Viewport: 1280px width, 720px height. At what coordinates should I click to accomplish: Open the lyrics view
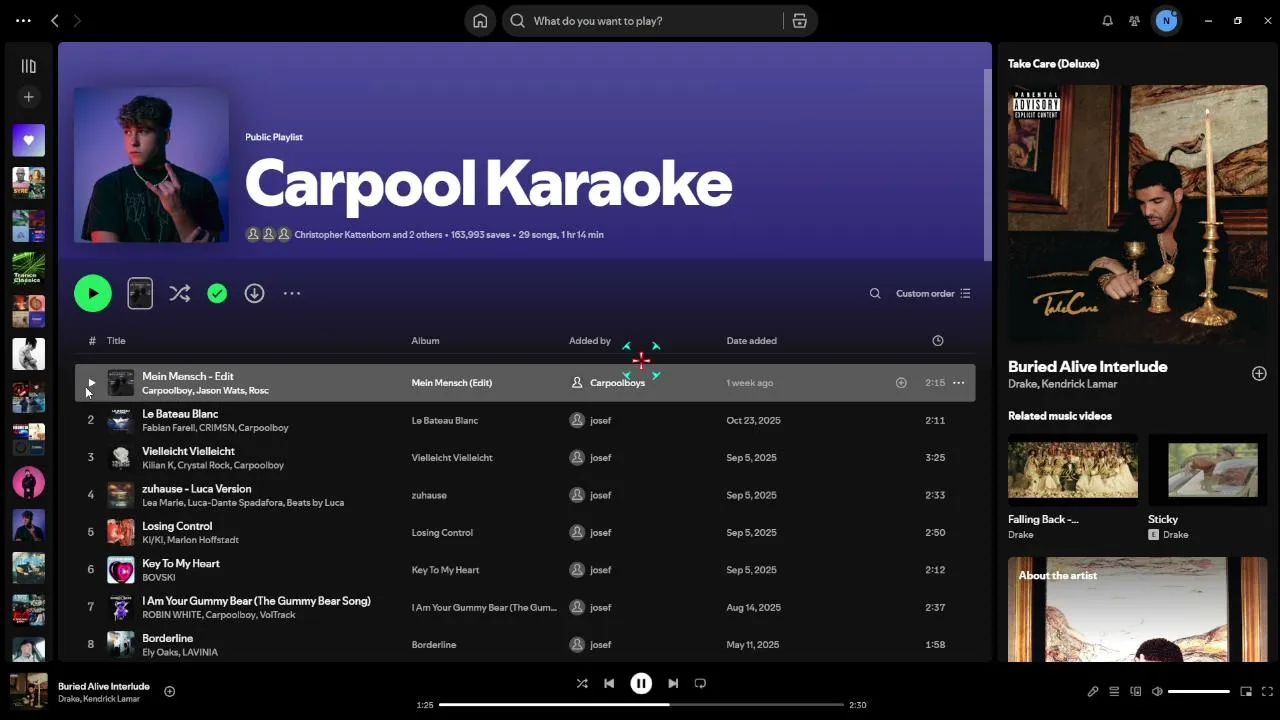[1093, 691]
